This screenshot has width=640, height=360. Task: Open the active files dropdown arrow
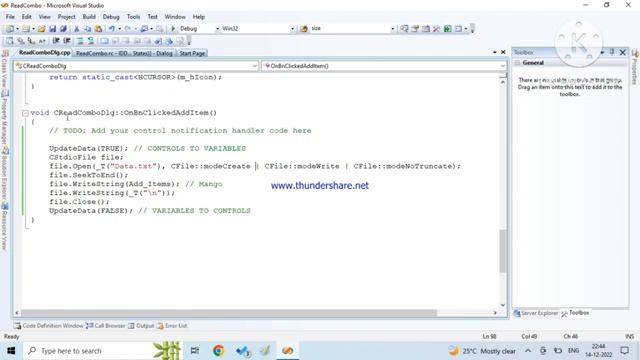coord(495,52)
